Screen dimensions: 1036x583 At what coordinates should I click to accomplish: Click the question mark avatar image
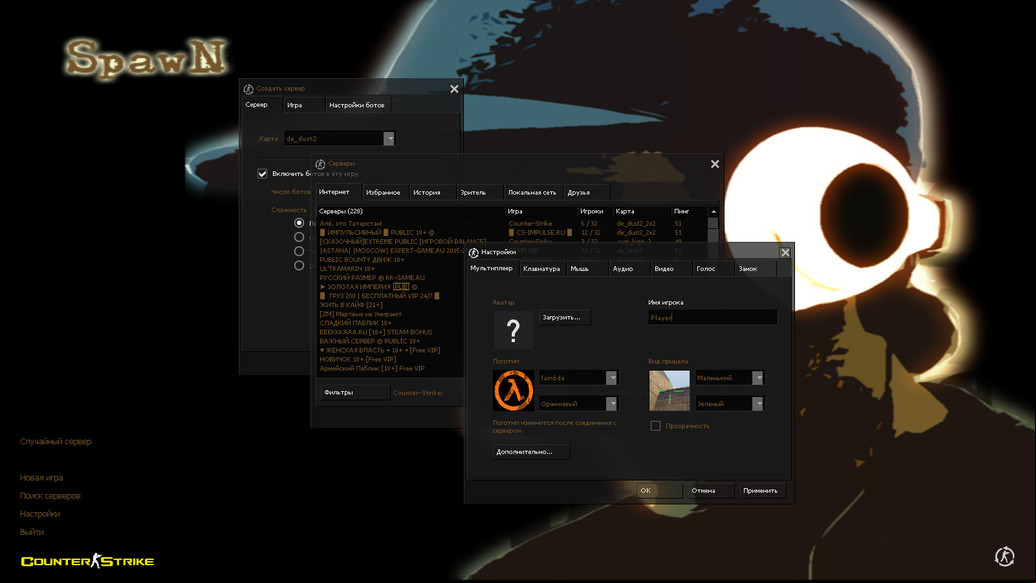513,330
